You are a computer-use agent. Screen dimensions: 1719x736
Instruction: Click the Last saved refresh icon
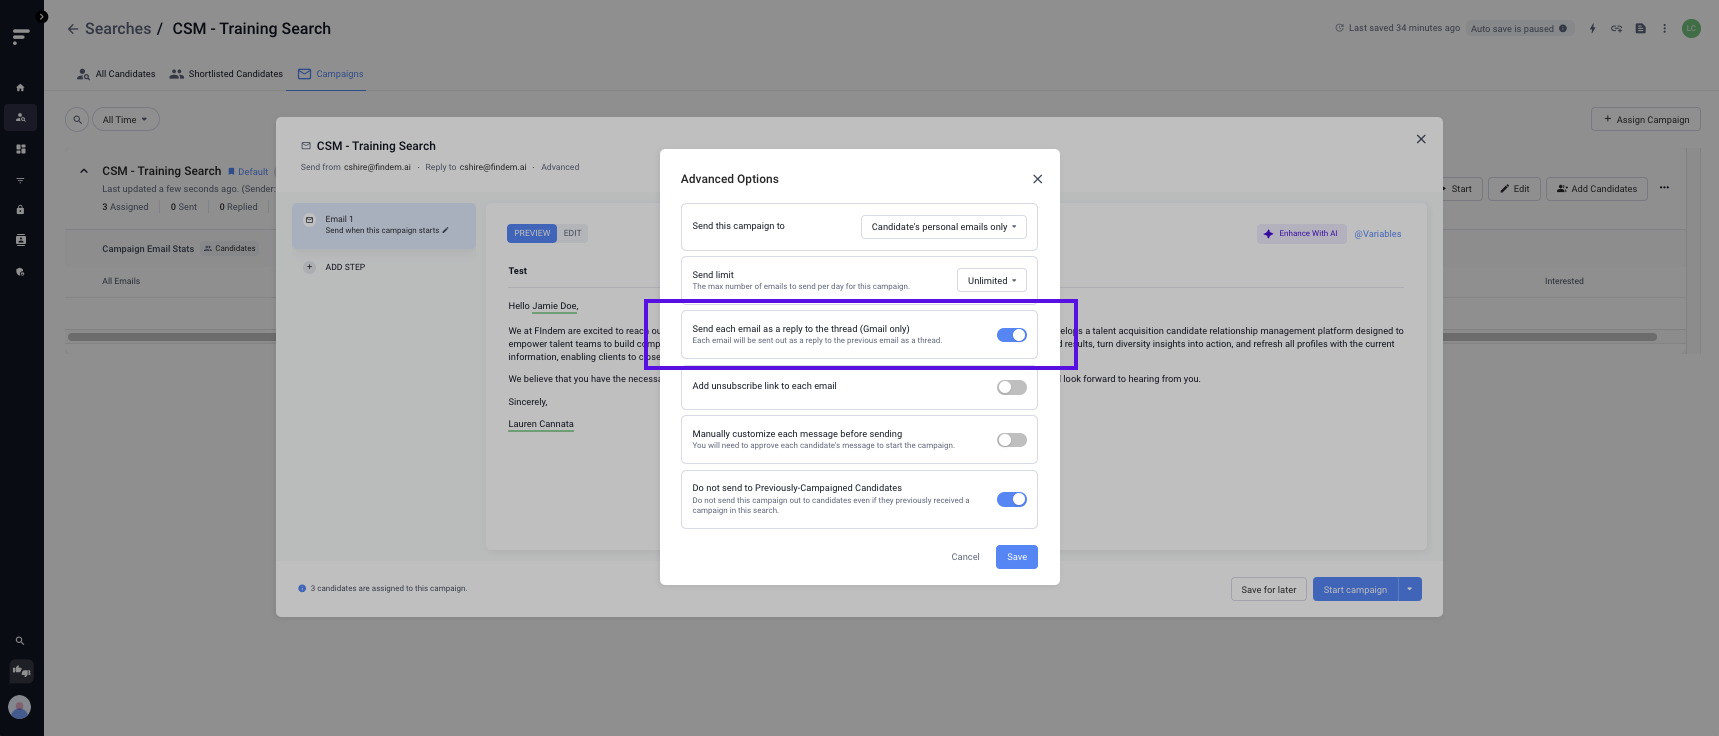point(1339,28)
